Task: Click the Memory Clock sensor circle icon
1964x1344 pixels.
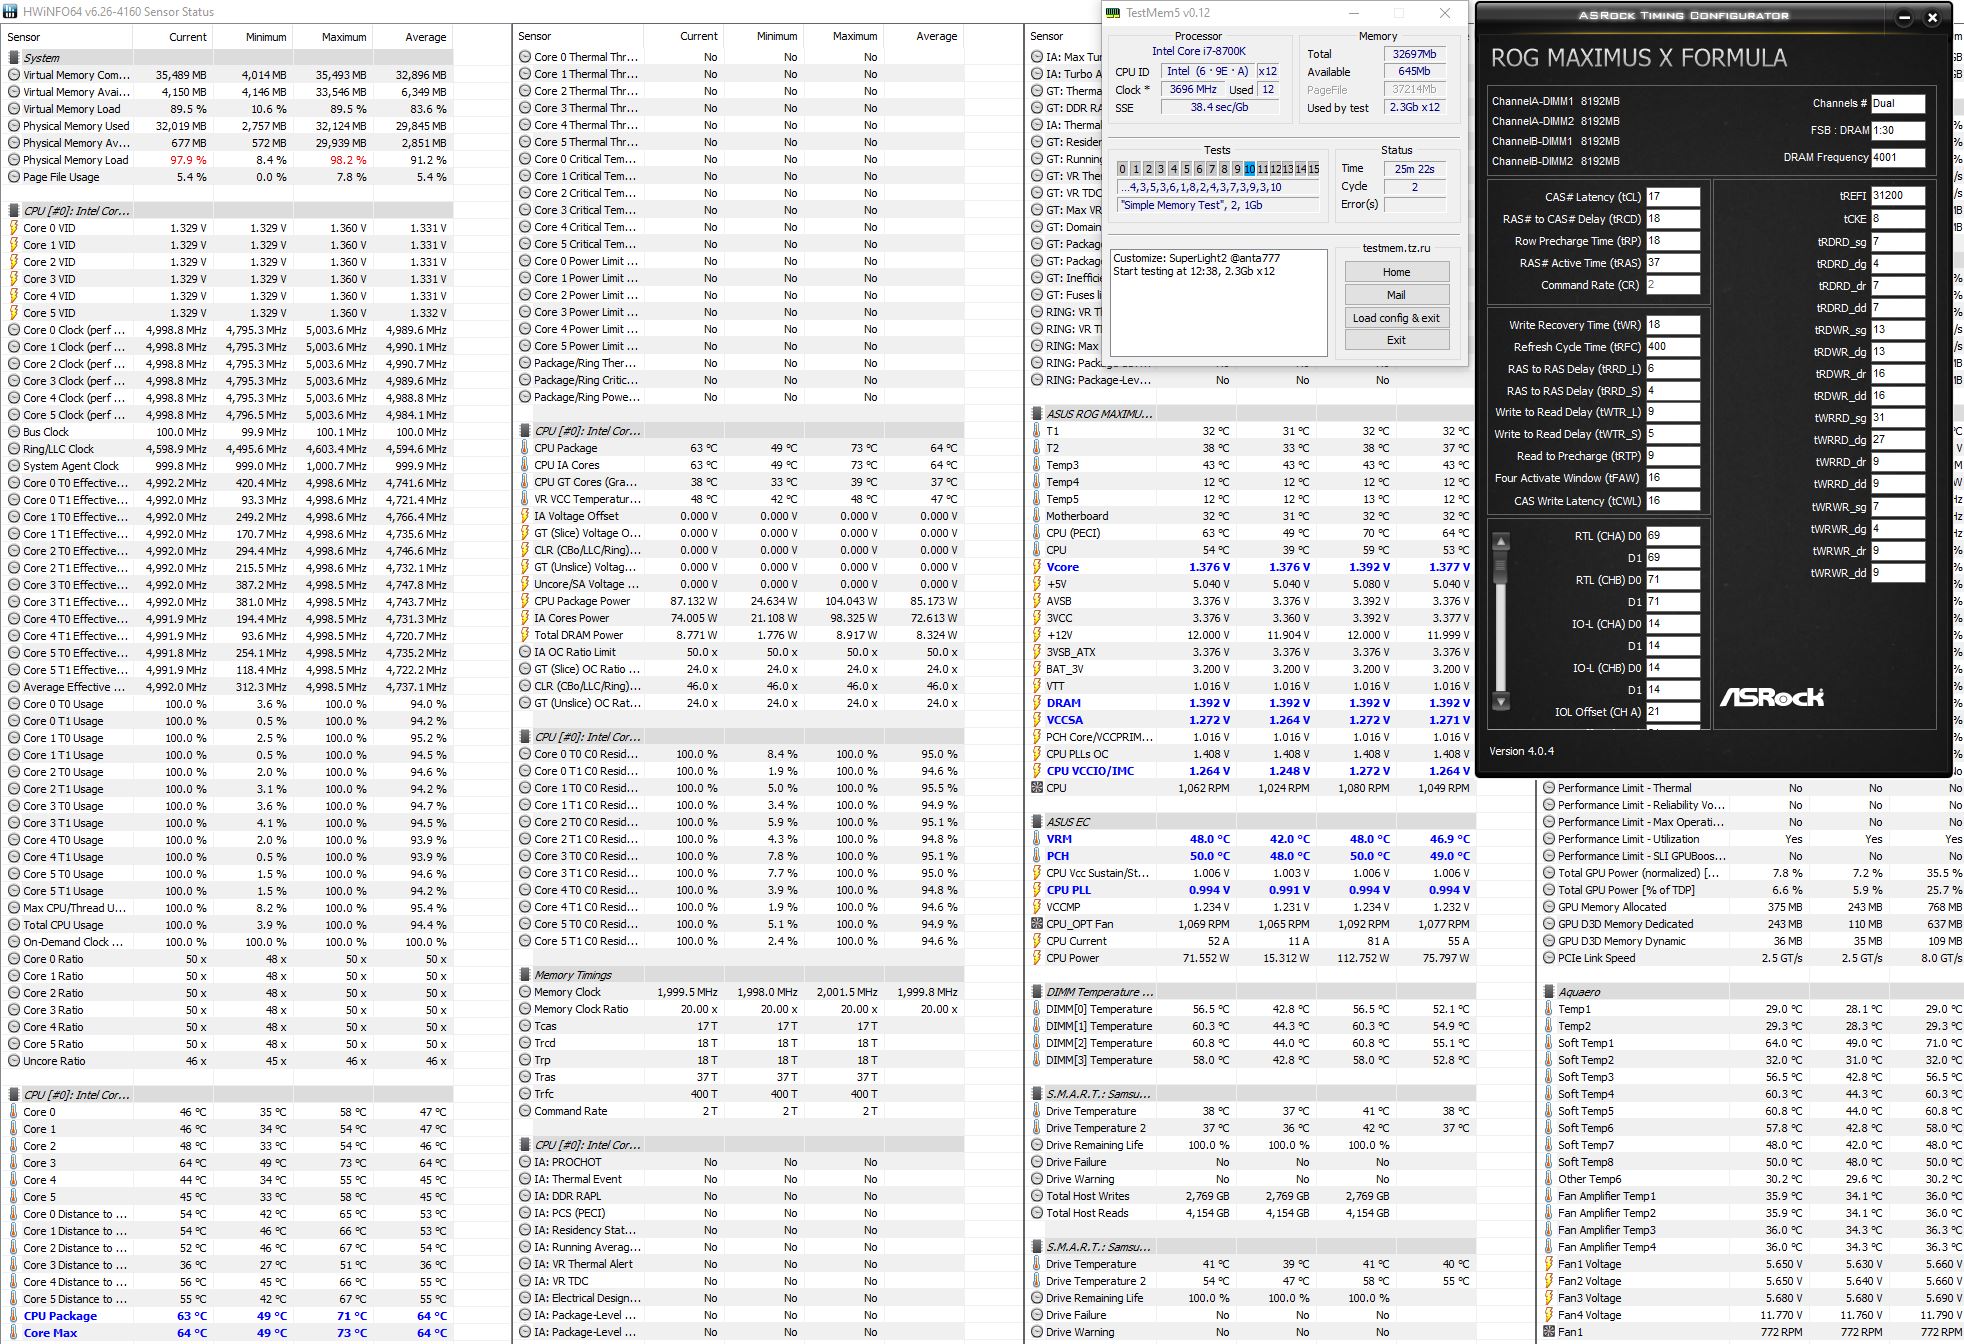Action: [x=525, y=992]
